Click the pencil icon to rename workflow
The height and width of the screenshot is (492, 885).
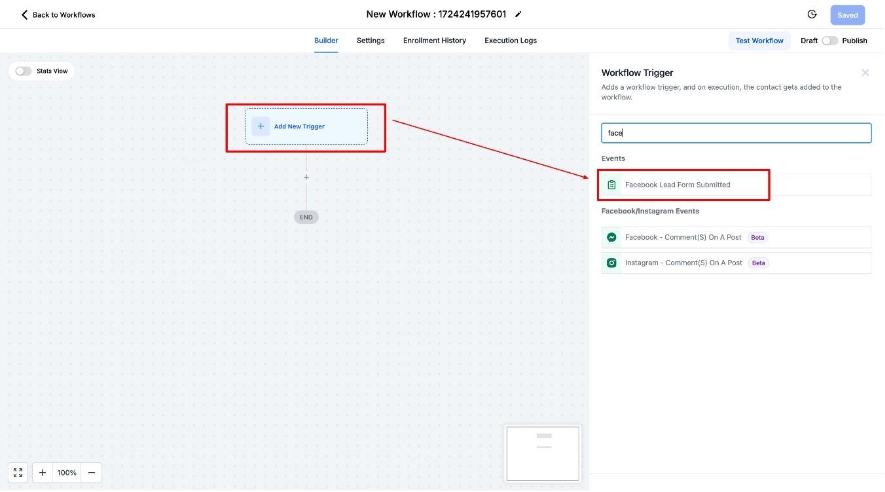[x=518, y=15]
